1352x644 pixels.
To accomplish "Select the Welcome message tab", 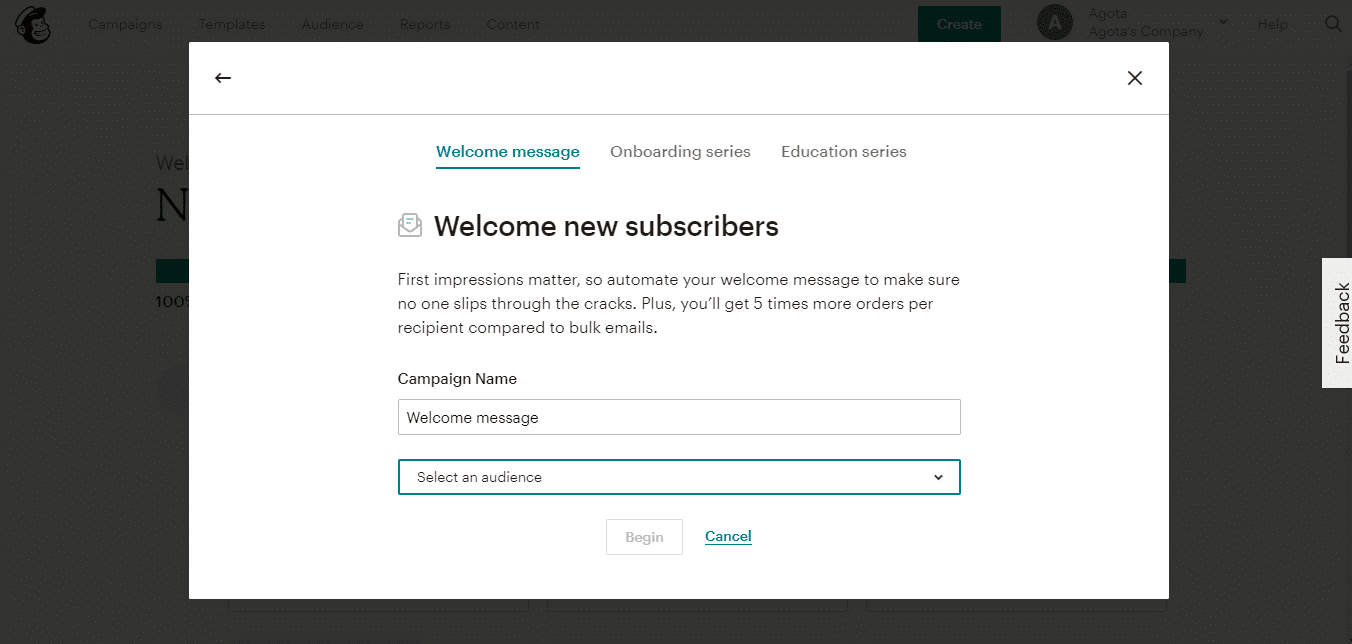I will (x=507, y=151).
